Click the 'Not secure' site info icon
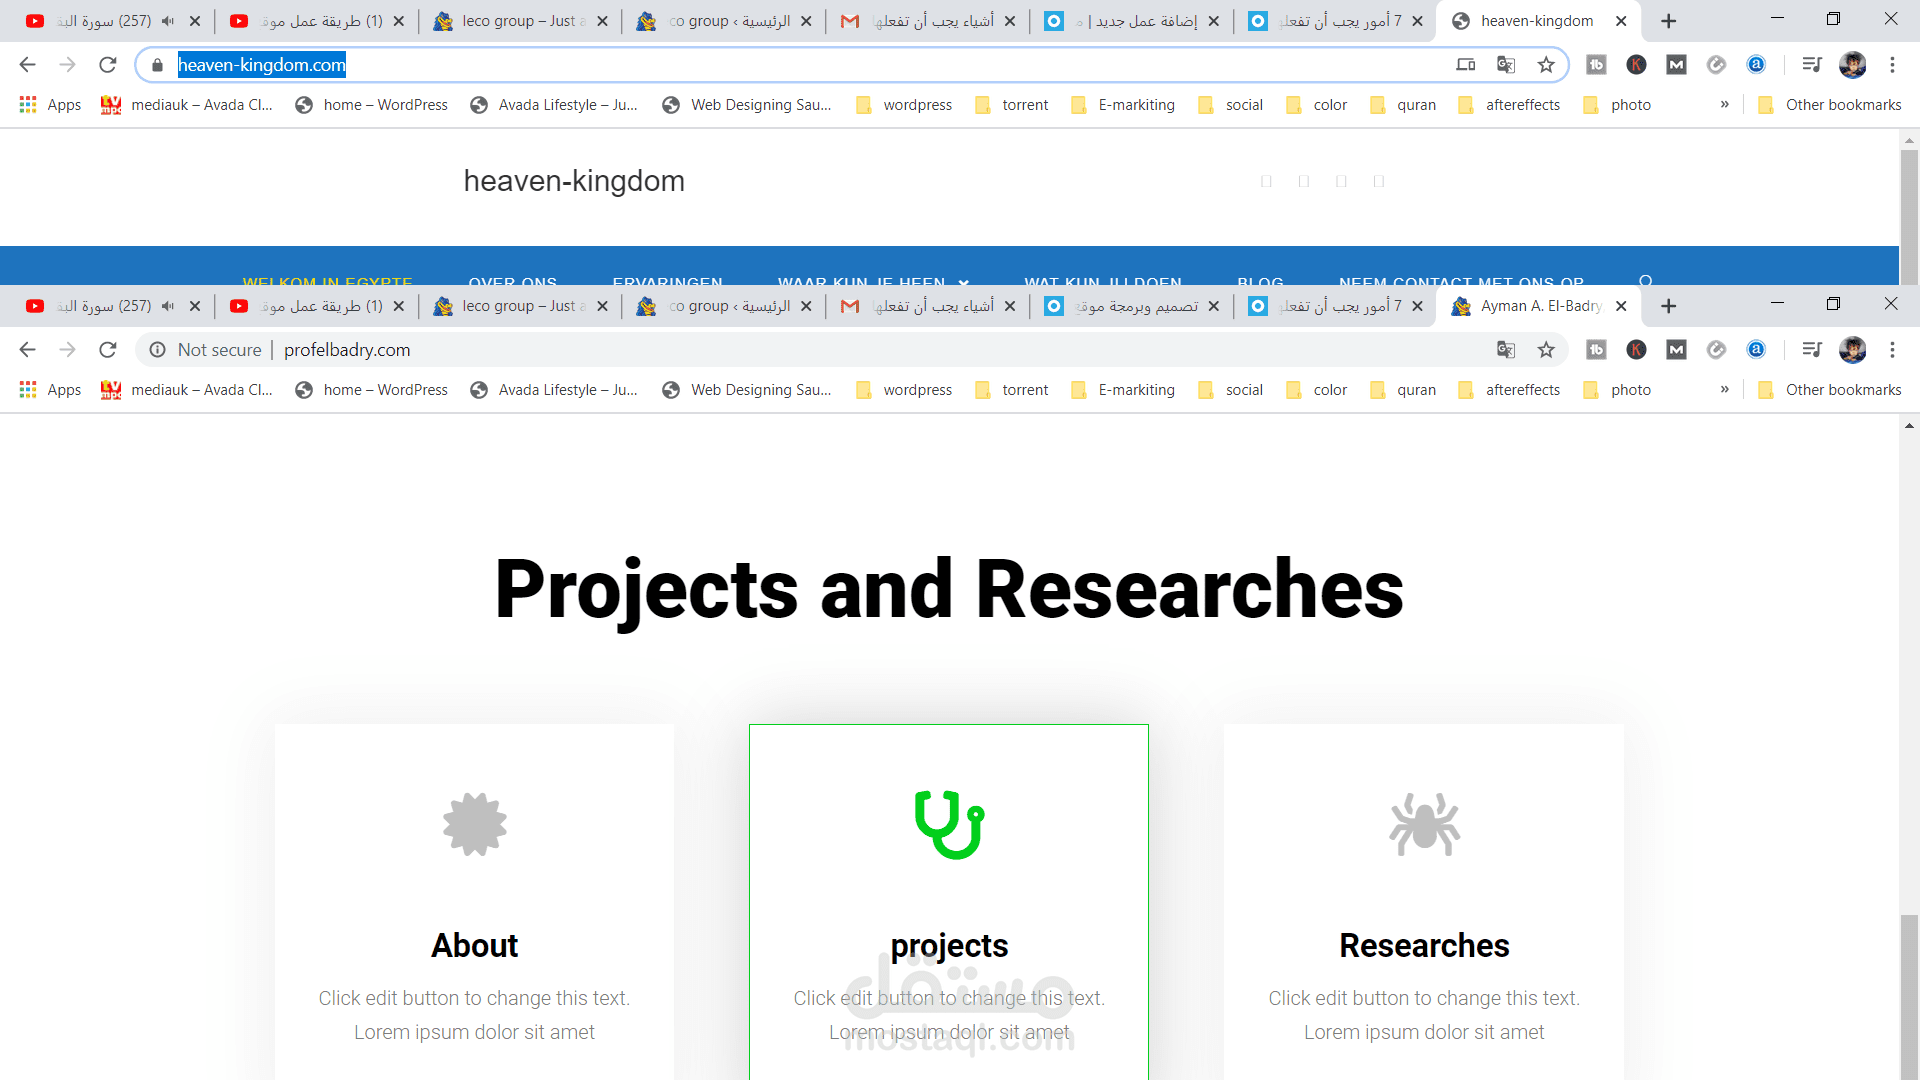Screen dimensions: 1920x1080 tap(157, 350)
